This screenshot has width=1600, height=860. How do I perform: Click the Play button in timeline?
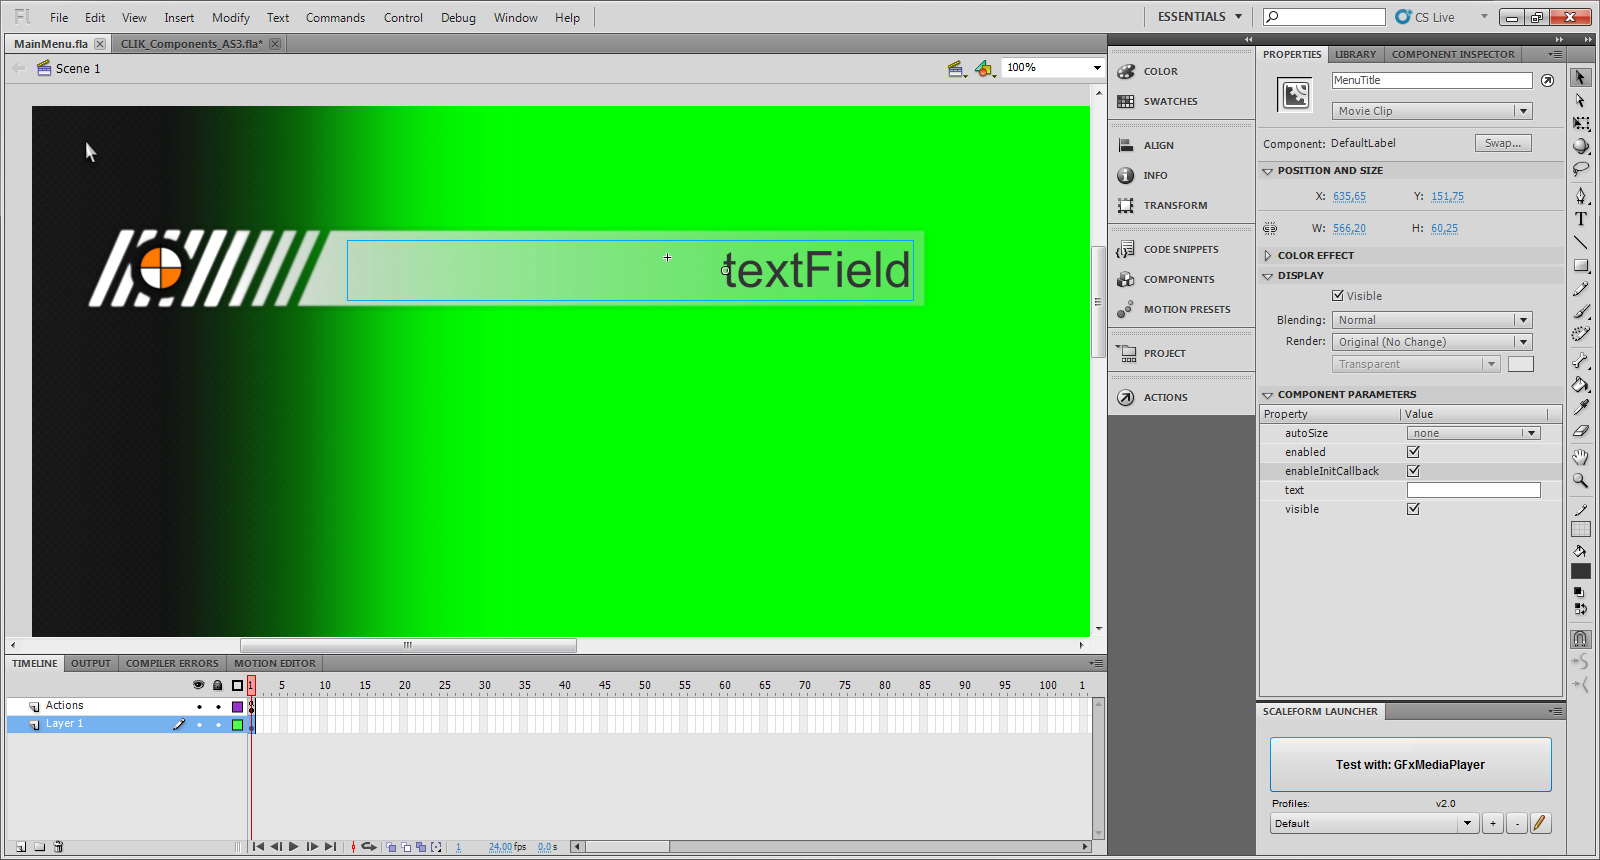[294, 847]
